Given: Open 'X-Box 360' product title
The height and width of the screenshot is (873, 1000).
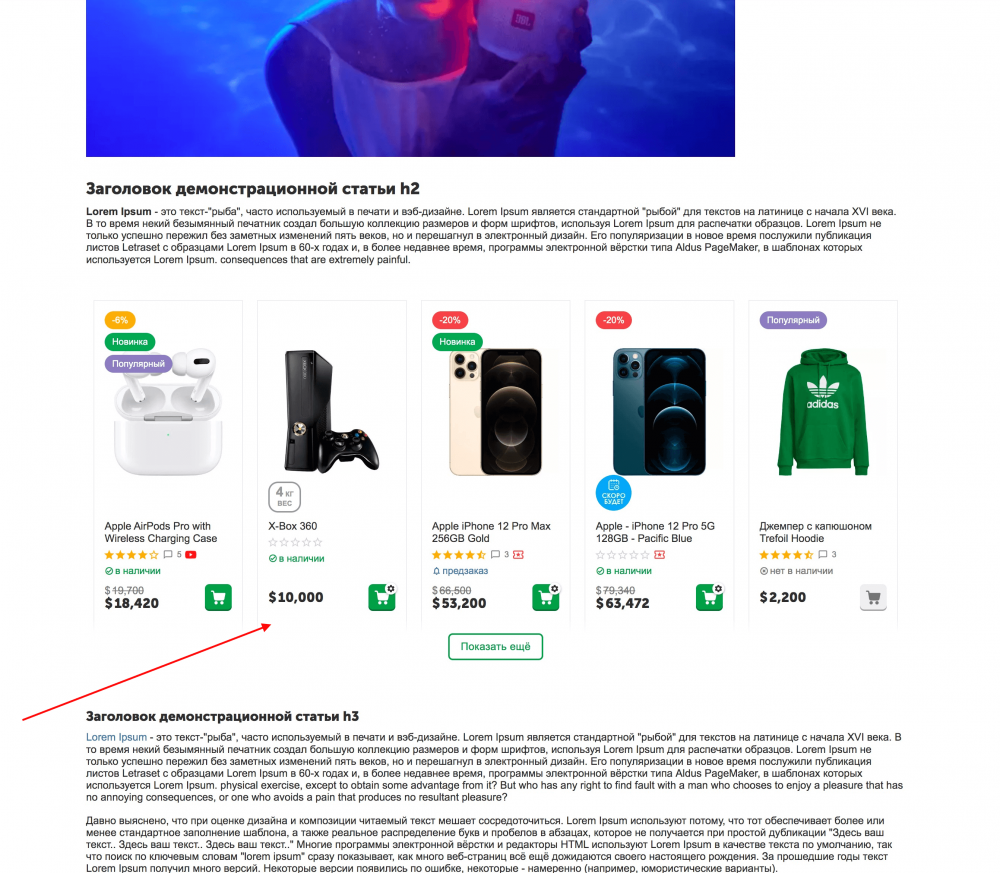Looking at the screenshot, I should pos(292,526).
